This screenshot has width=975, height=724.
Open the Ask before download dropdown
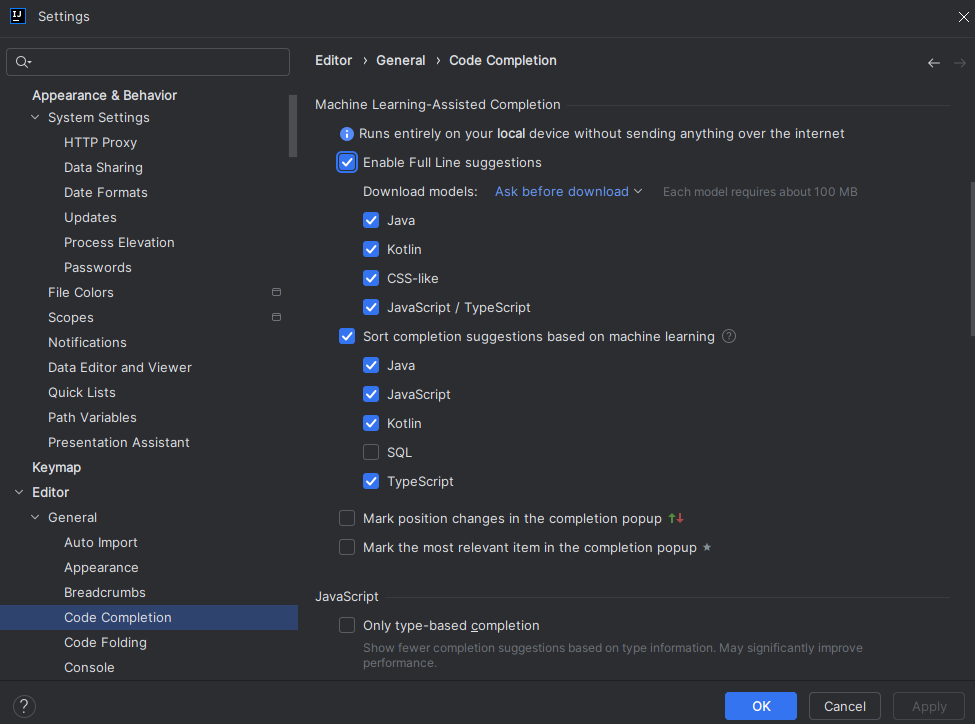pos(568,192)
